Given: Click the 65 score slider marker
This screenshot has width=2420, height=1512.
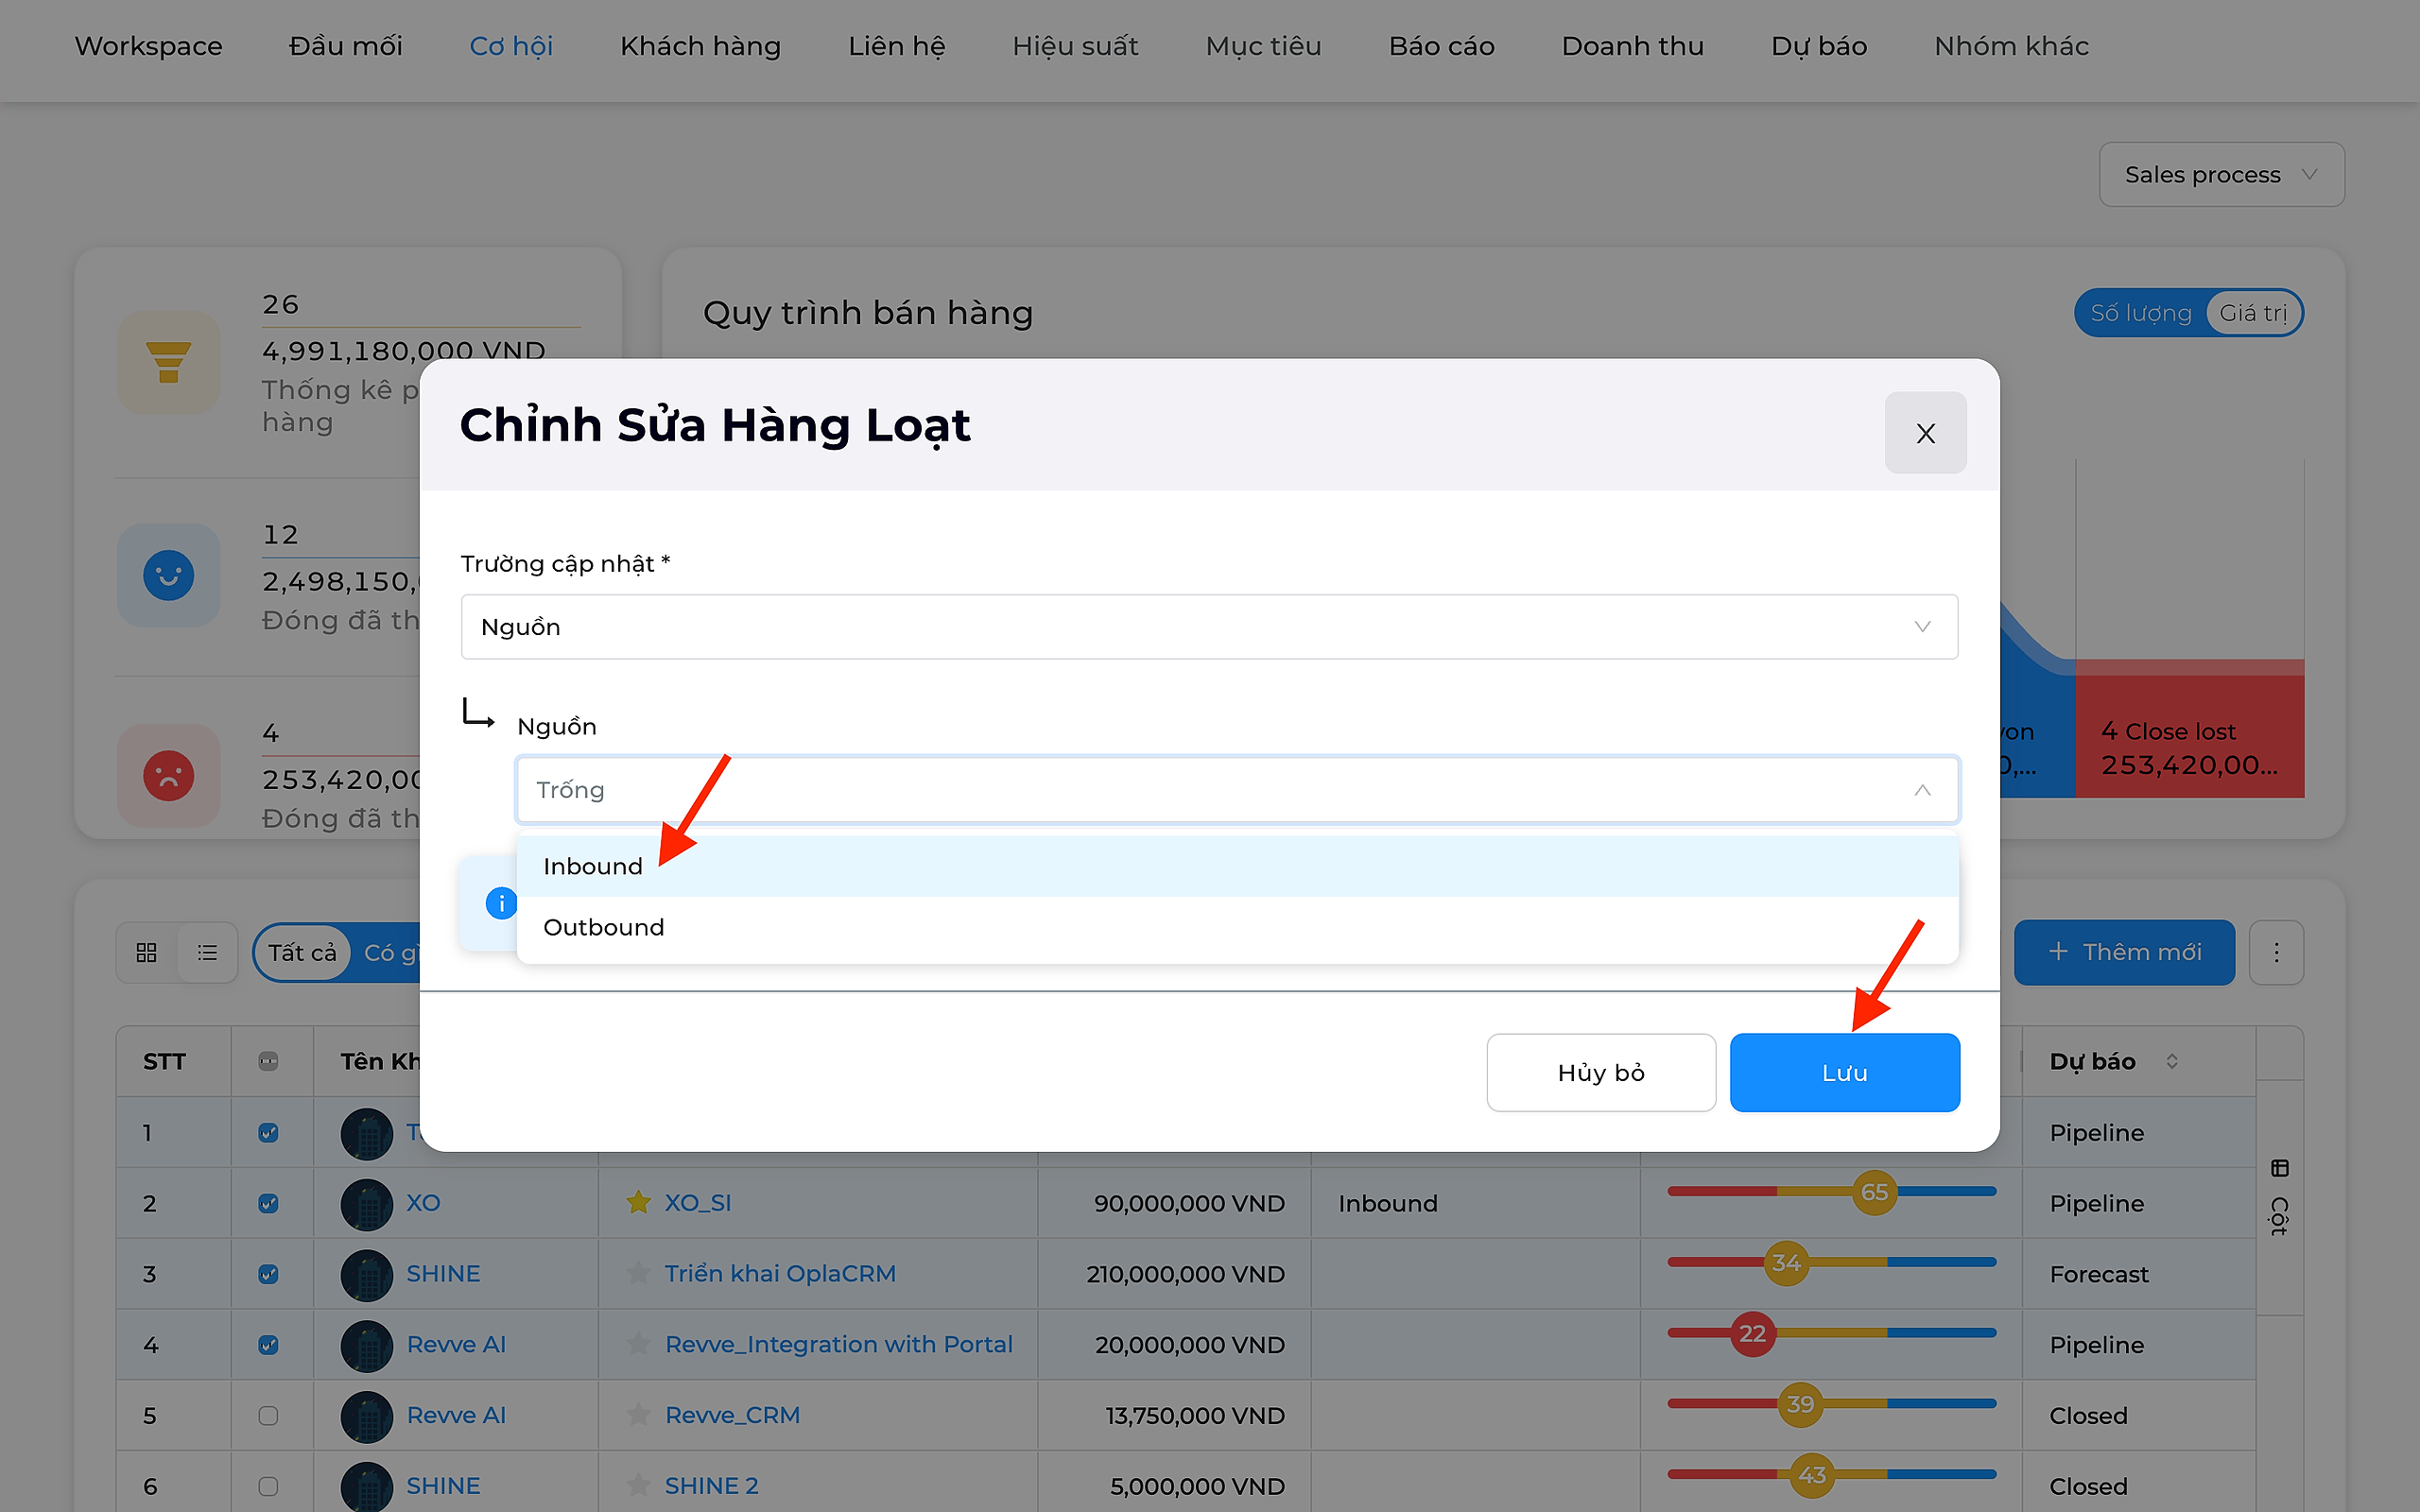Looking at the screenshot, I should click(x=1874, y=1192).
